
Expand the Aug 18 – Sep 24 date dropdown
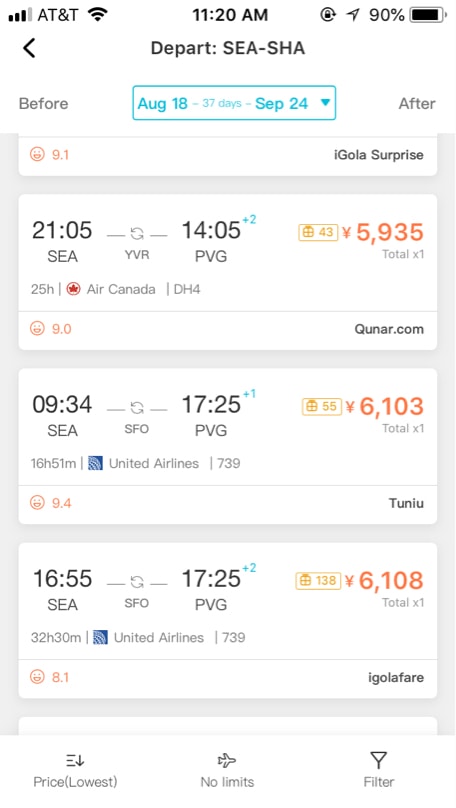click(x=234, y=103)
